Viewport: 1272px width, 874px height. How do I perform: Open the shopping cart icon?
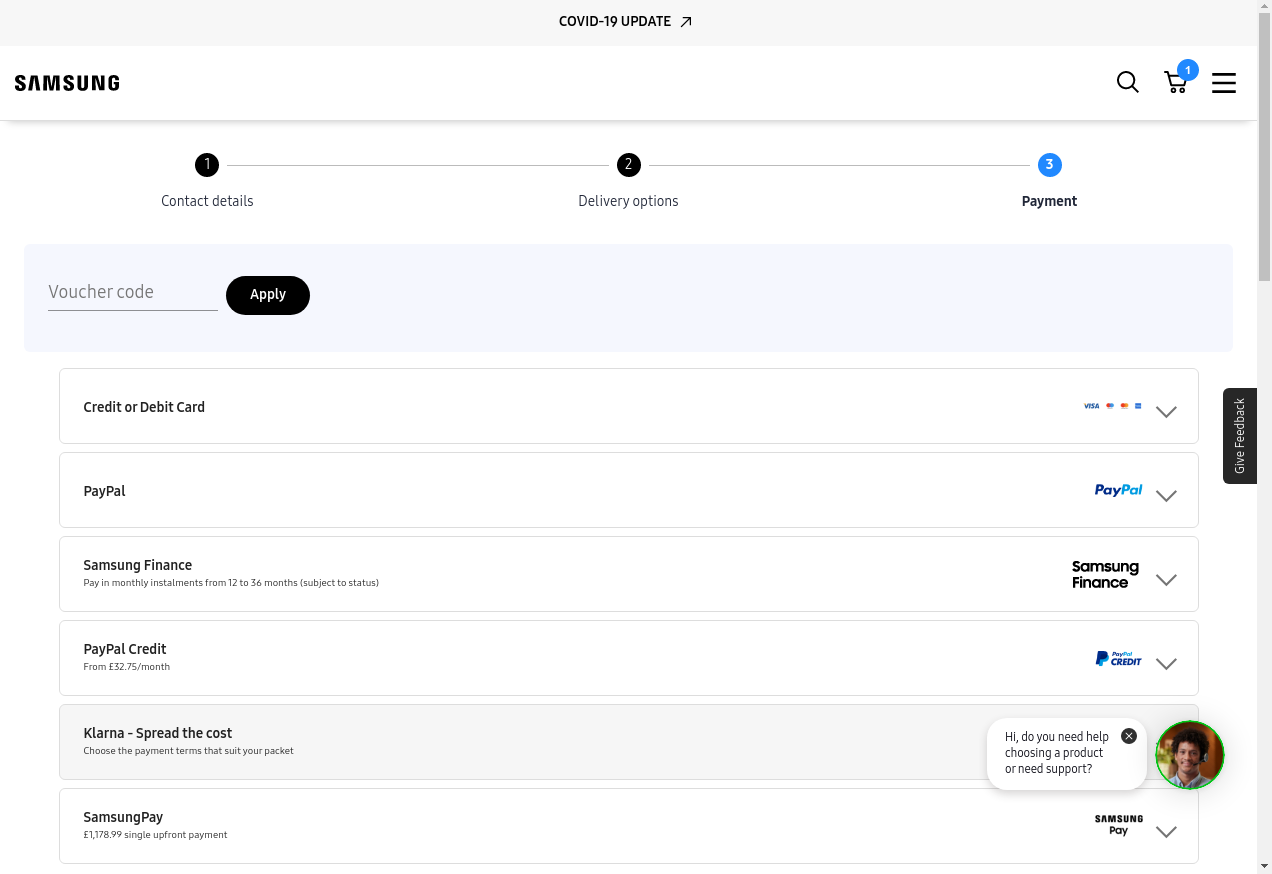1176,82
